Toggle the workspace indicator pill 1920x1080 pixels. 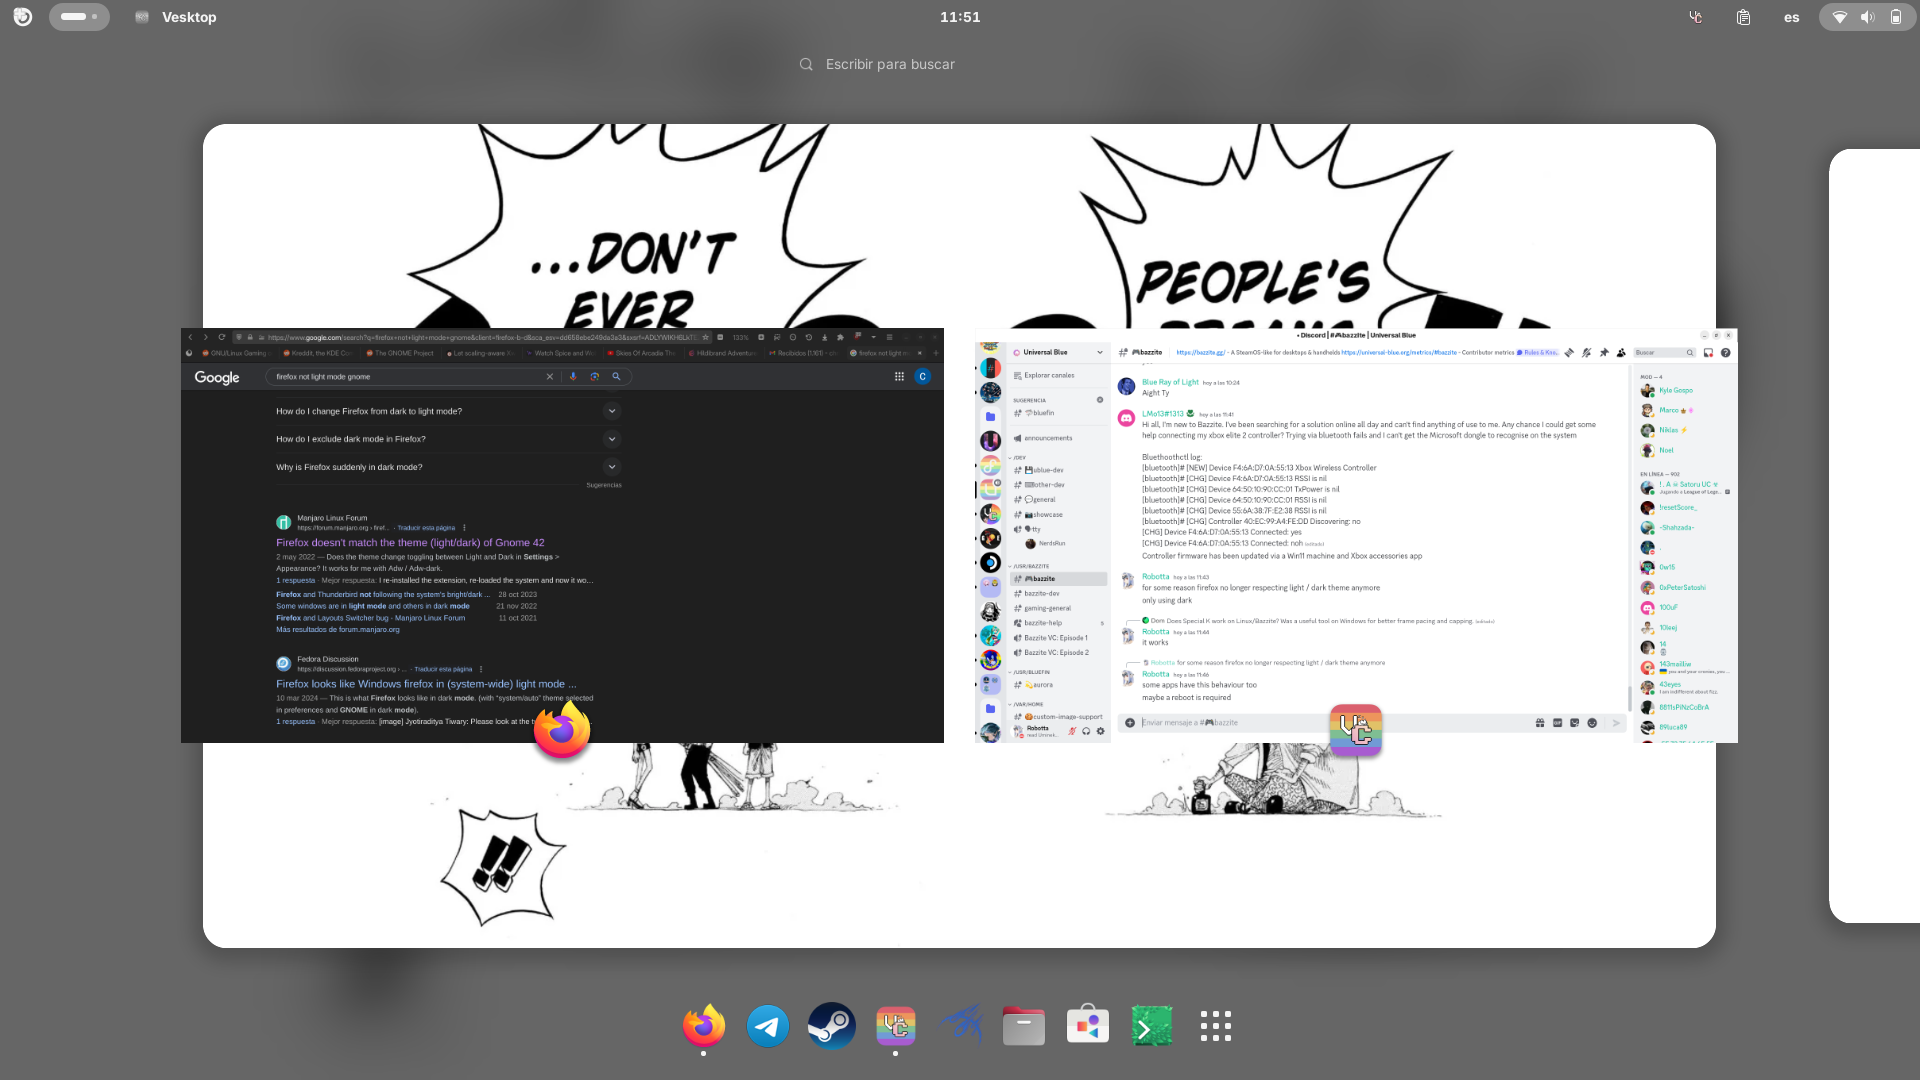coord(79,17)
